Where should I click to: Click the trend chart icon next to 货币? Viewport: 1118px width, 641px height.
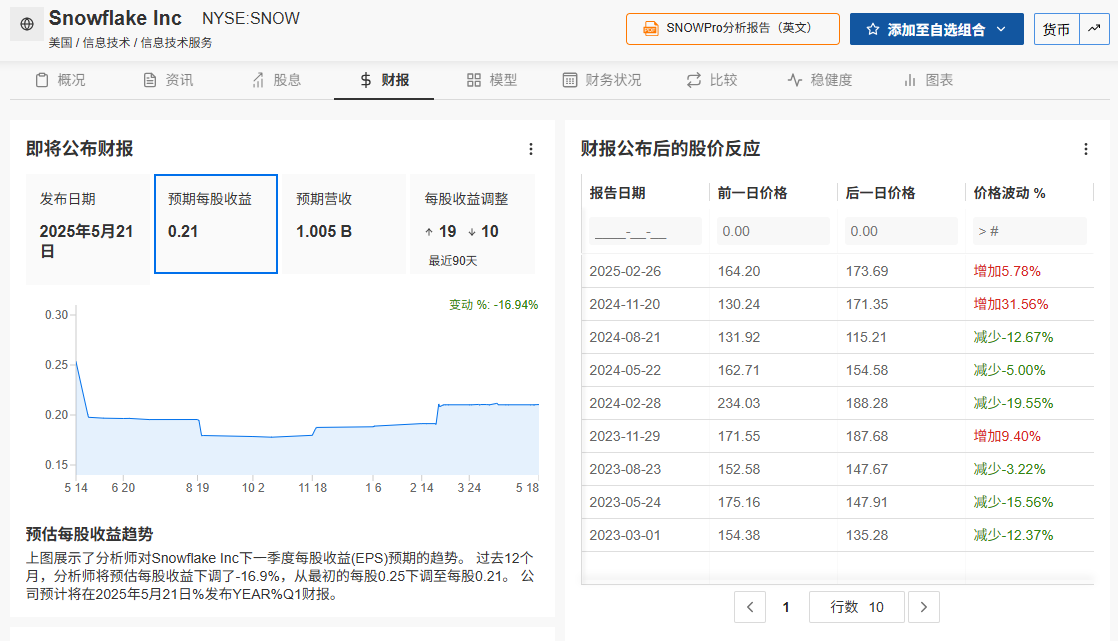pos(1094,29)
